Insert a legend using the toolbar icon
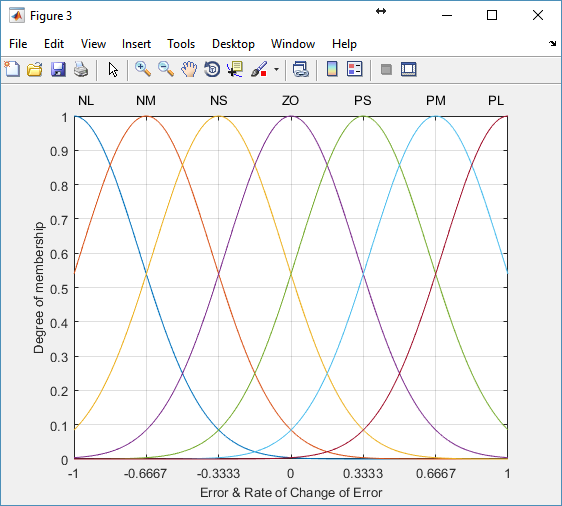This screenshot has width=562, height=506. point(355,69)
